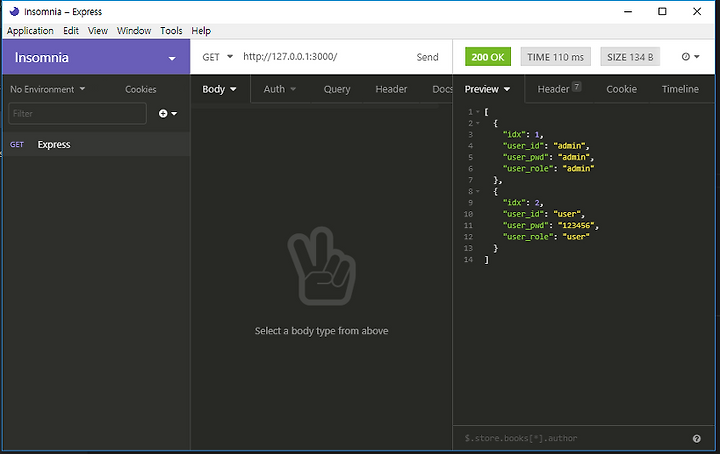Click the "idx": 2 line
720x454 pixels.
click(523, 202)
